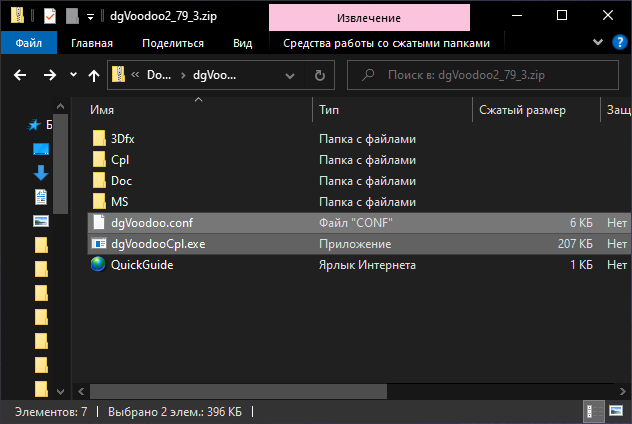This screenshot has height=424, width=632.
Task: Open the Downloads shortcut in the sidebar
Action: tap(41, 173)
